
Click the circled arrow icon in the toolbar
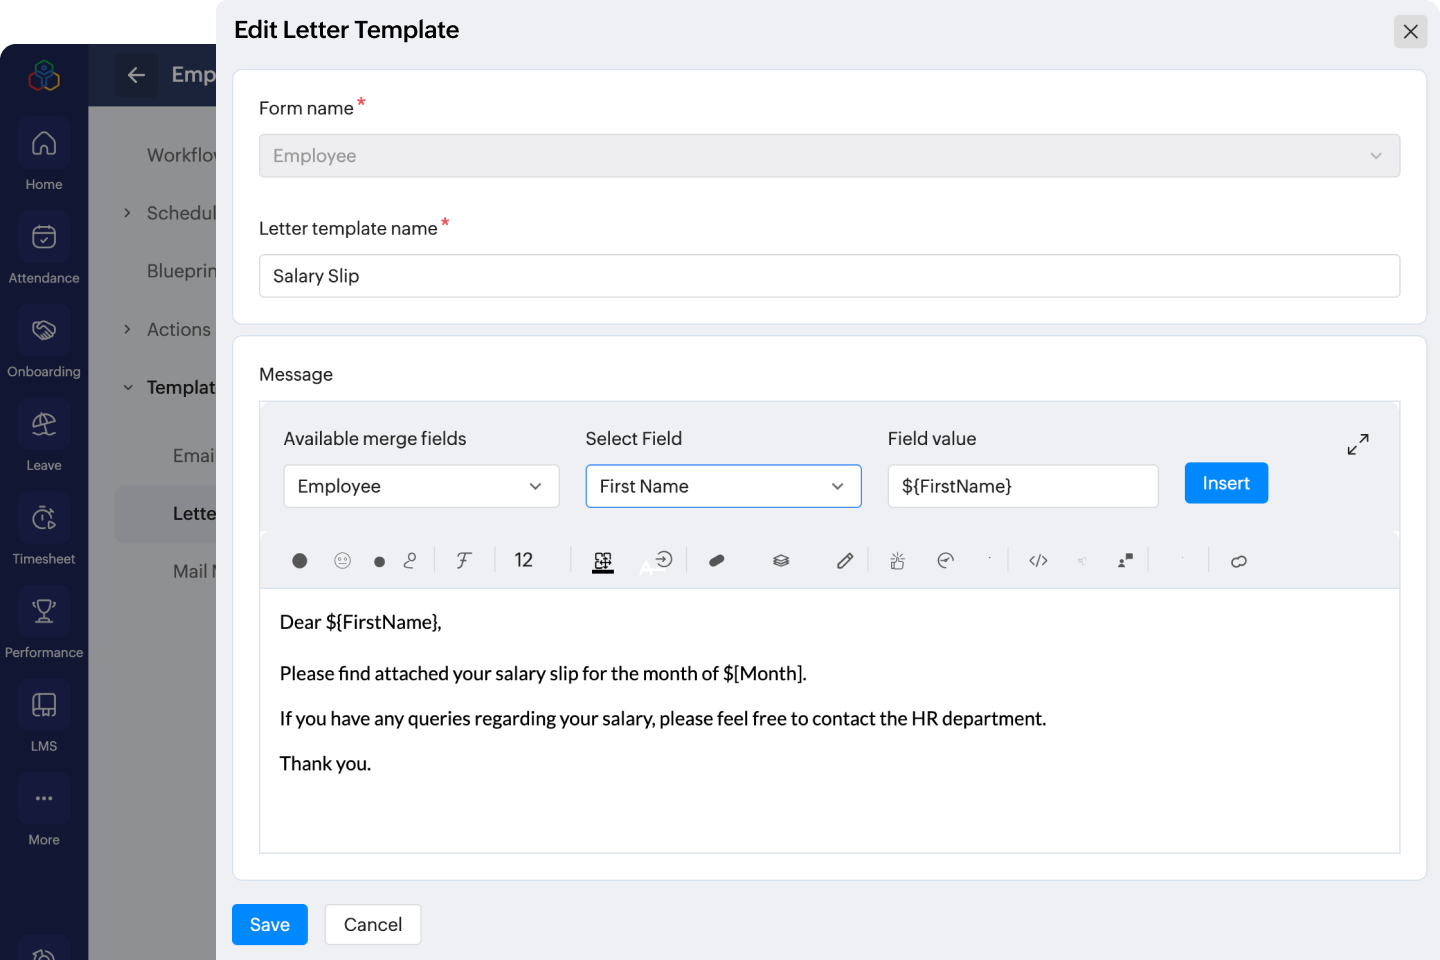click(x=663, y=559)
